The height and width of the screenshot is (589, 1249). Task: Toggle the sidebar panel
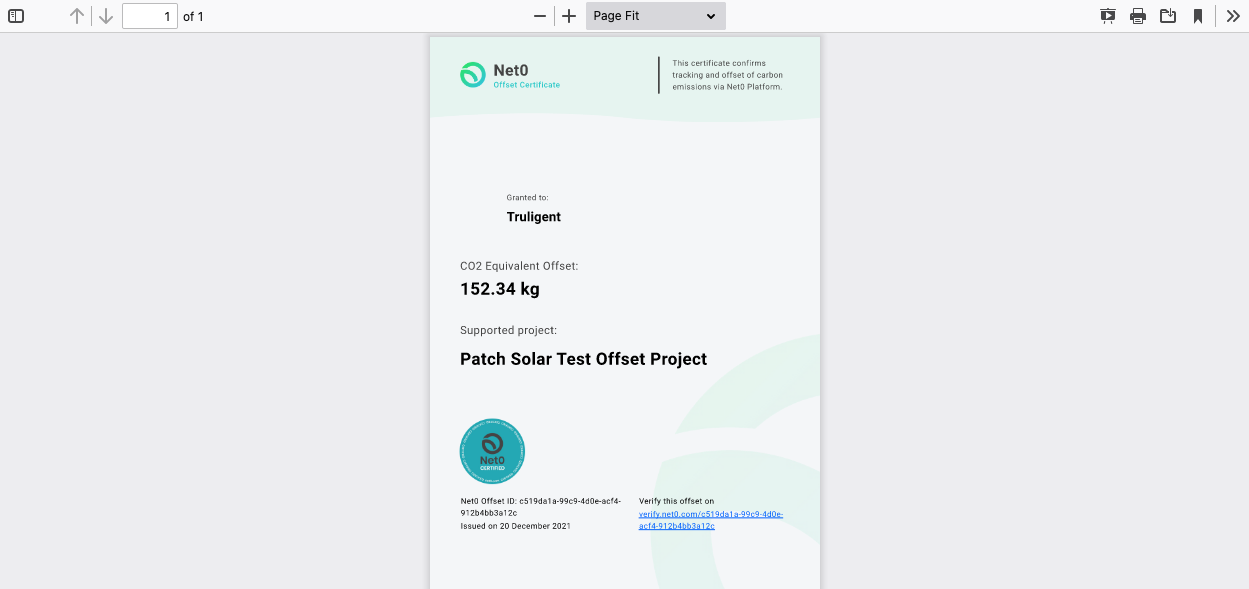tap(16, 16)
